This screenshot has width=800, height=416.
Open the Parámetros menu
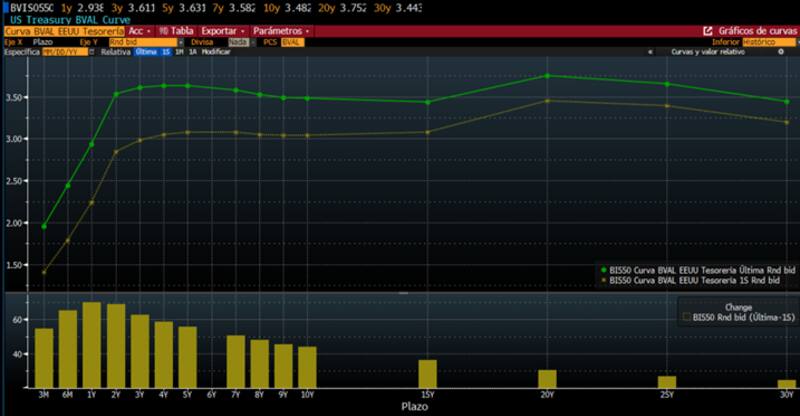(x=280, y=31)
